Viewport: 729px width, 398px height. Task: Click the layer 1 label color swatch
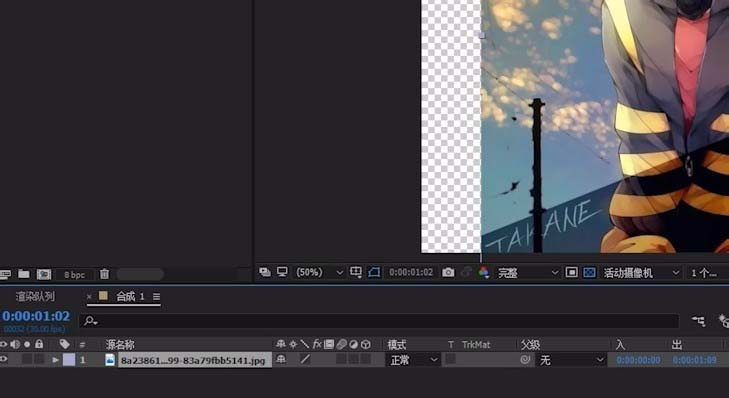[x=69, y=360]
